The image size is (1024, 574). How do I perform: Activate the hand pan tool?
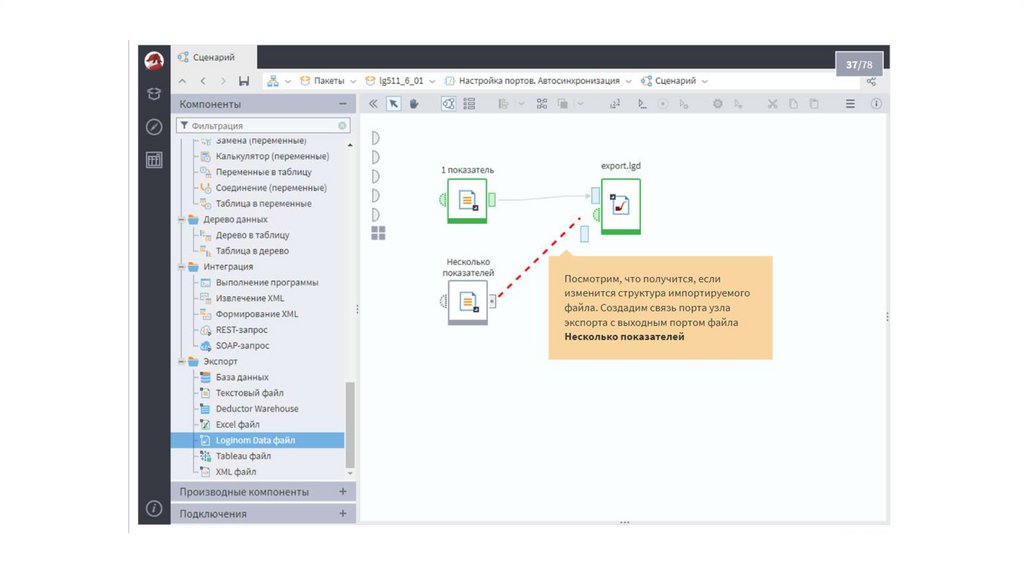tap(414, 103)
